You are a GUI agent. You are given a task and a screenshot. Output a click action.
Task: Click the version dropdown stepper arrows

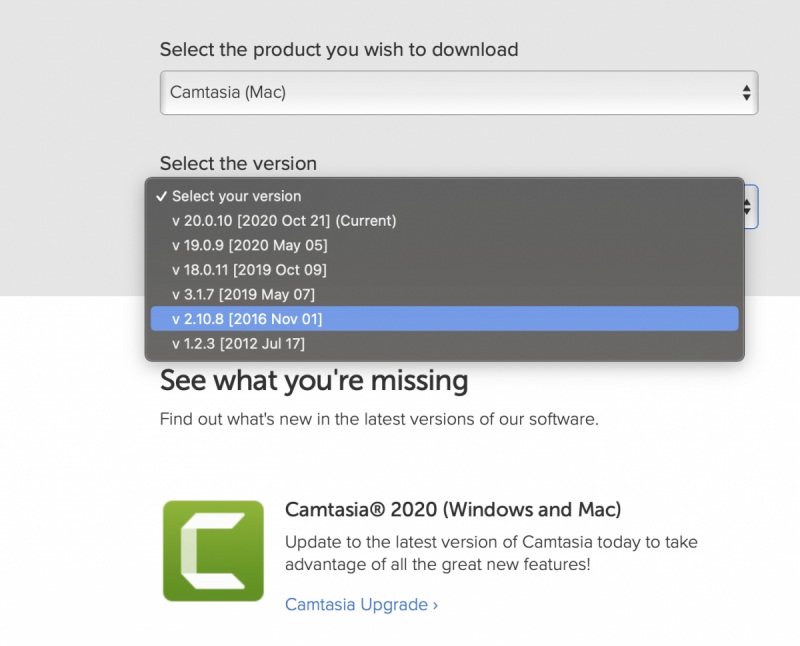(x=747, y=207)
